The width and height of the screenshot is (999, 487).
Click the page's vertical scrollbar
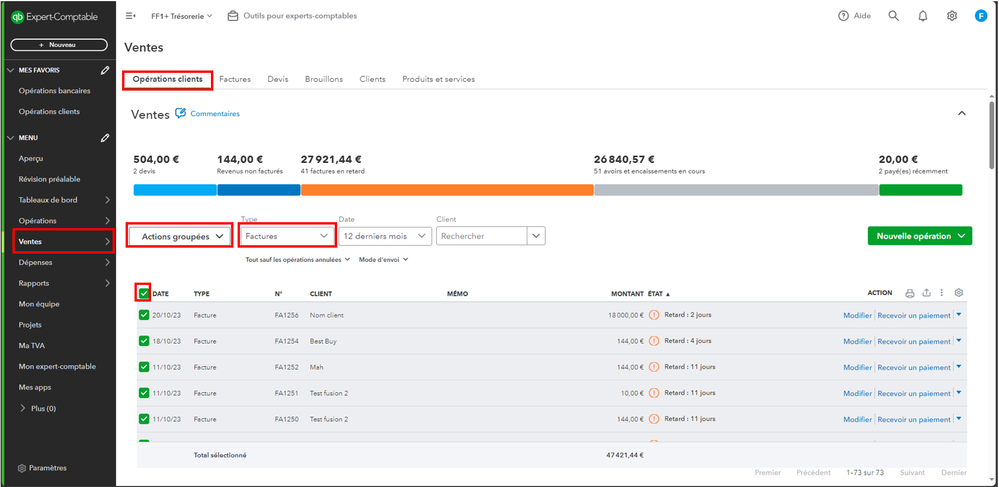pyautogui.click(x=992, y=133)
